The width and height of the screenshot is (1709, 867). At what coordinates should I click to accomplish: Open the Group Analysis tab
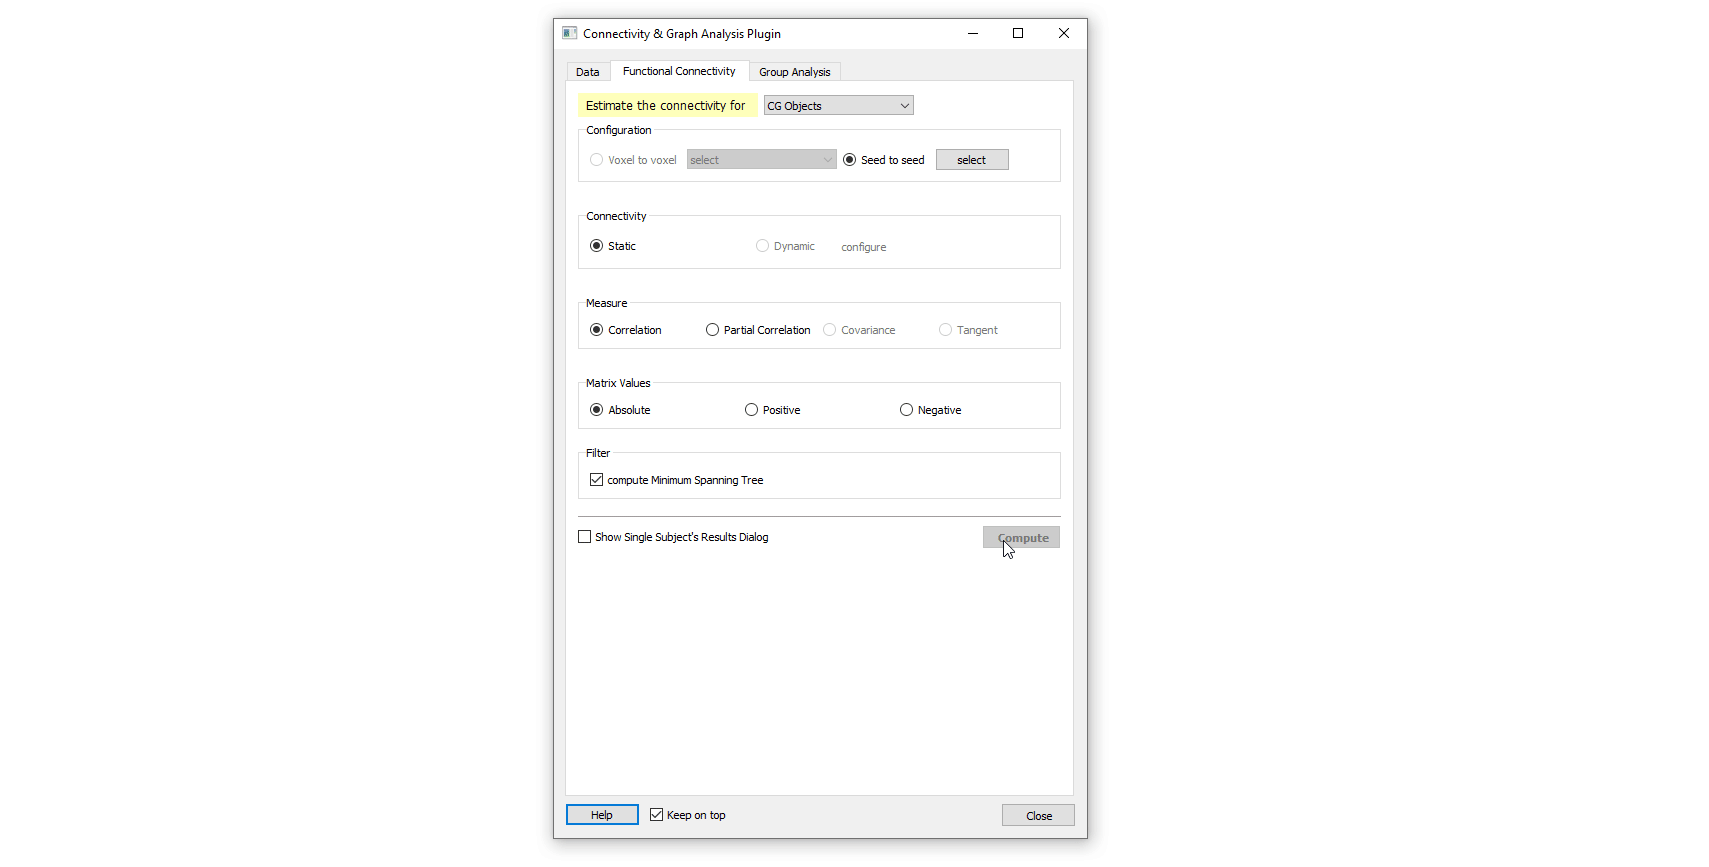coord(794,72)
